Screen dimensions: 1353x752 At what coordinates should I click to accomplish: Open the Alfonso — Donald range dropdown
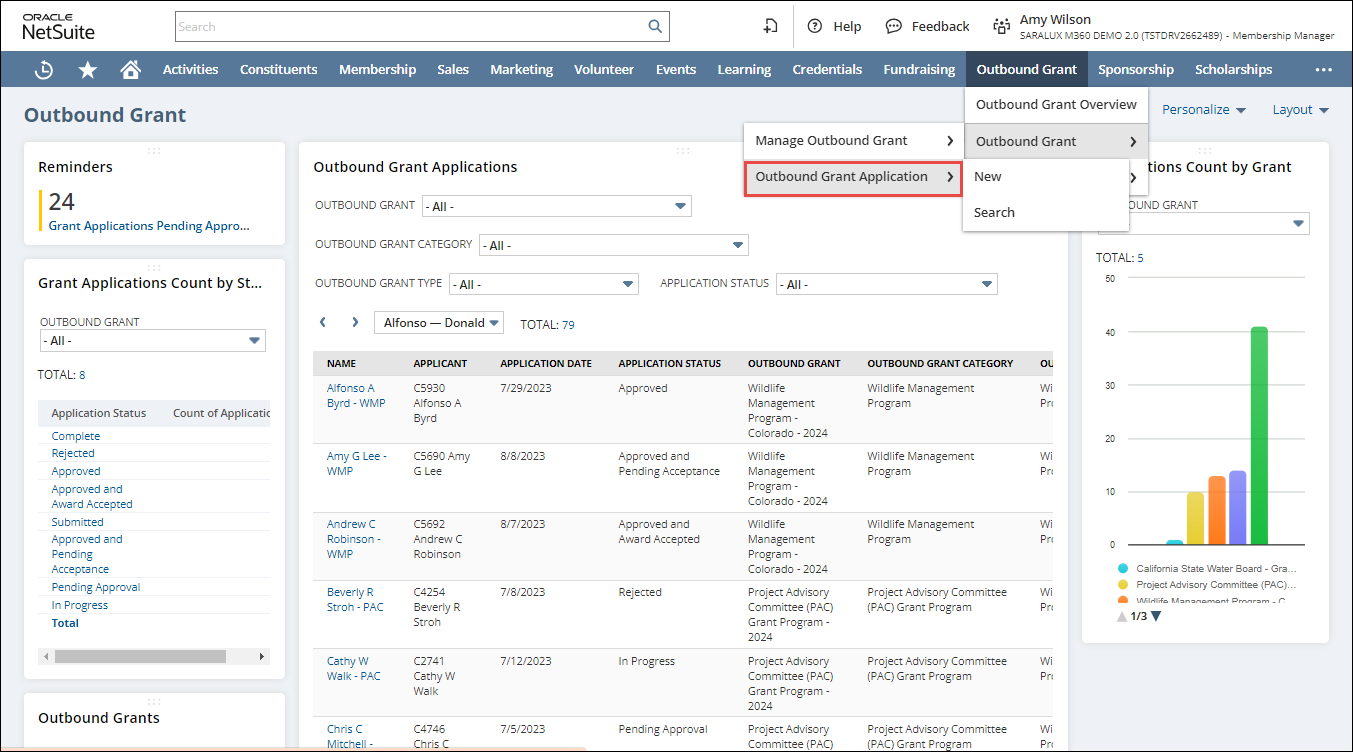pyautogui.click(x=438, y=323)
